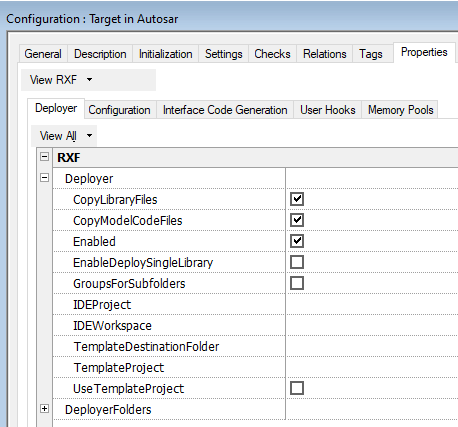Viewport: 458px width, 427px height.
Task: Click the IDEProject value field
Action: tap(372, 304)
